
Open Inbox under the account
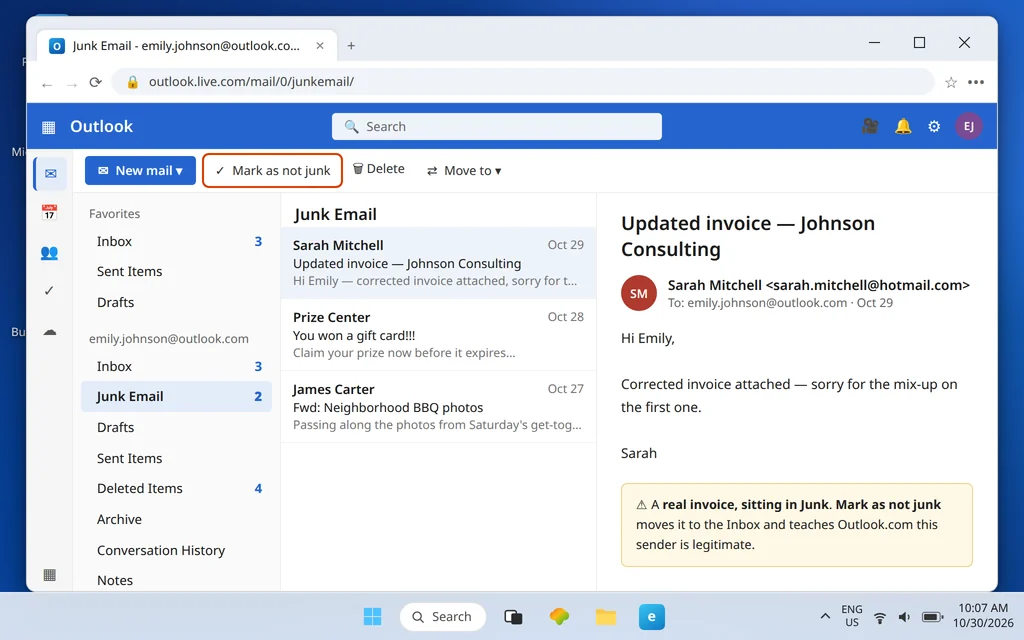click(x=176, y=366)
